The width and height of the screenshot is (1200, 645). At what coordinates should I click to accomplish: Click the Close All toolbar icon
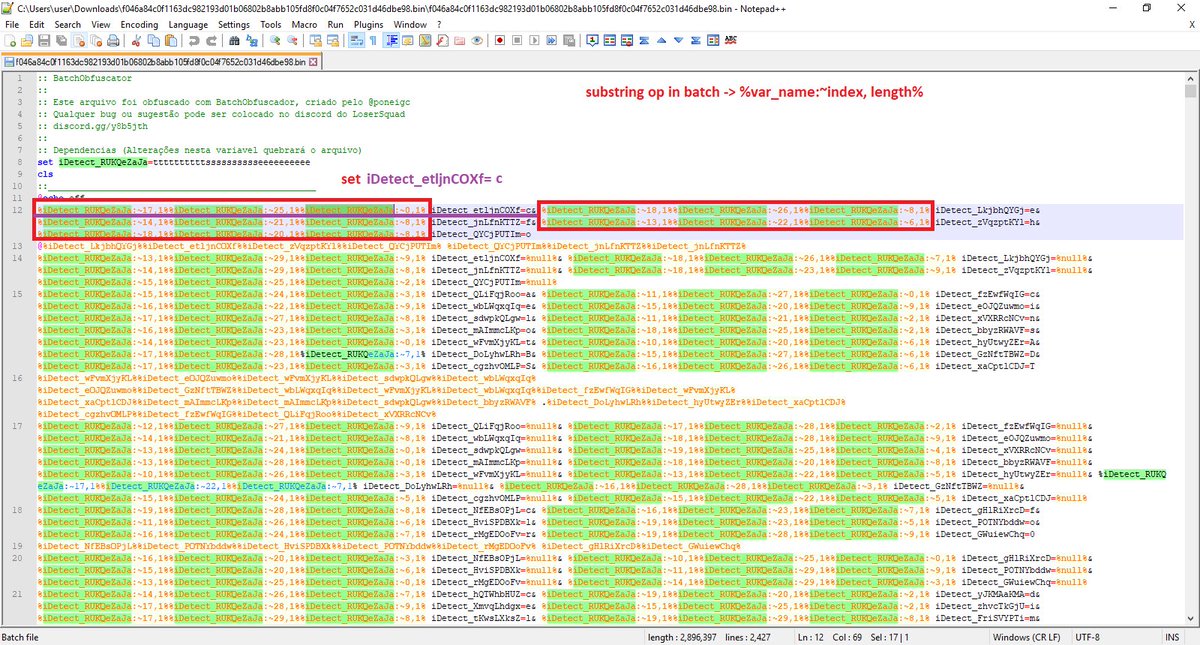96,41
